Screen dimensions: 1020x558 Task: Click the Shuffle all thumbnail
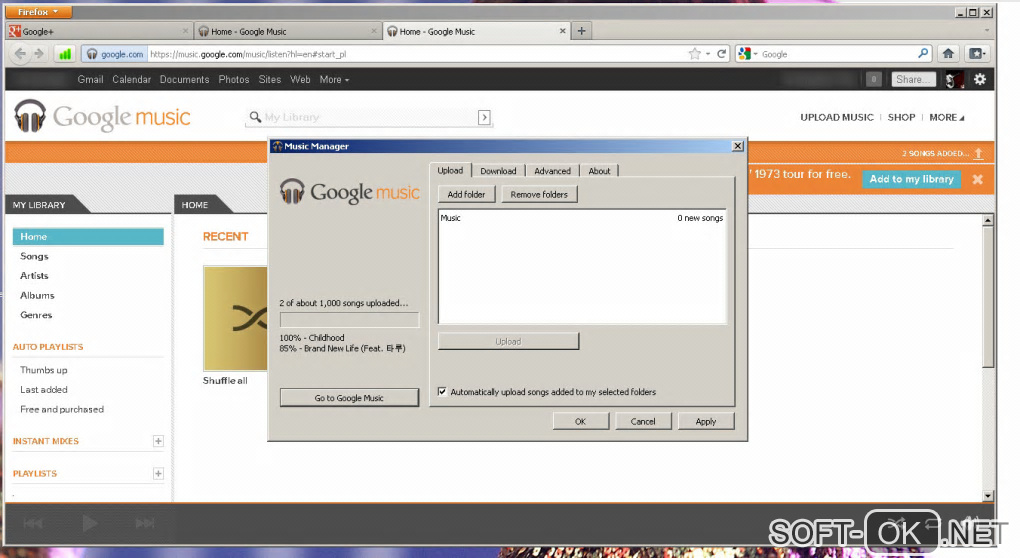coord(235,318)
